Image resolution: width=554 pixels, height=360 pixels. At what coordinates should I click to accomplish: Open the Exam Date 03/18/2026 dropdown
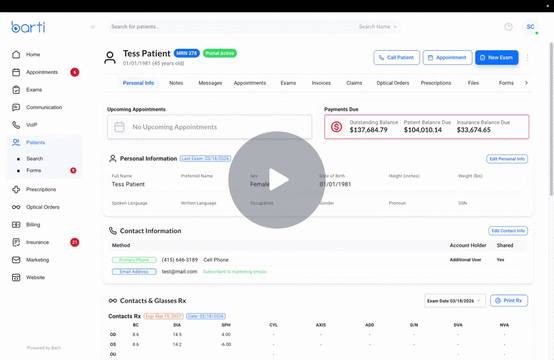click(x=454, y=301)
